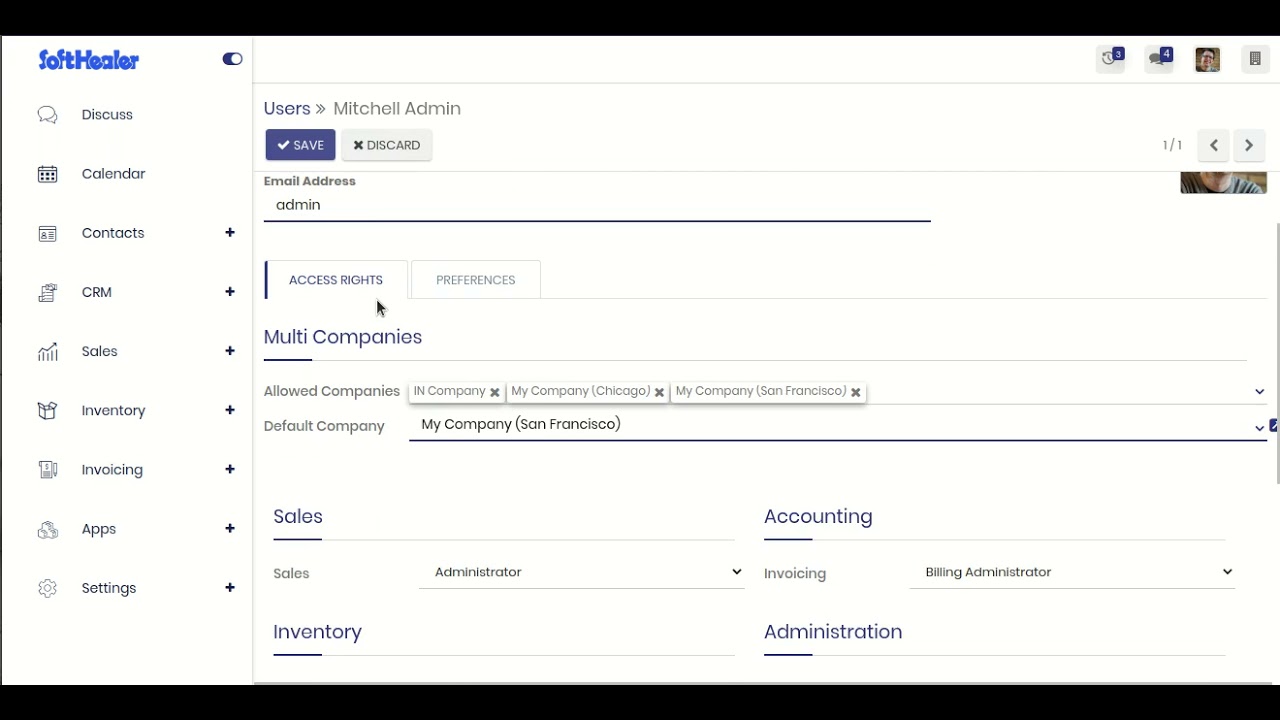
Task: Remove My Company (Chicago) tag
Action: pos(659,392)
